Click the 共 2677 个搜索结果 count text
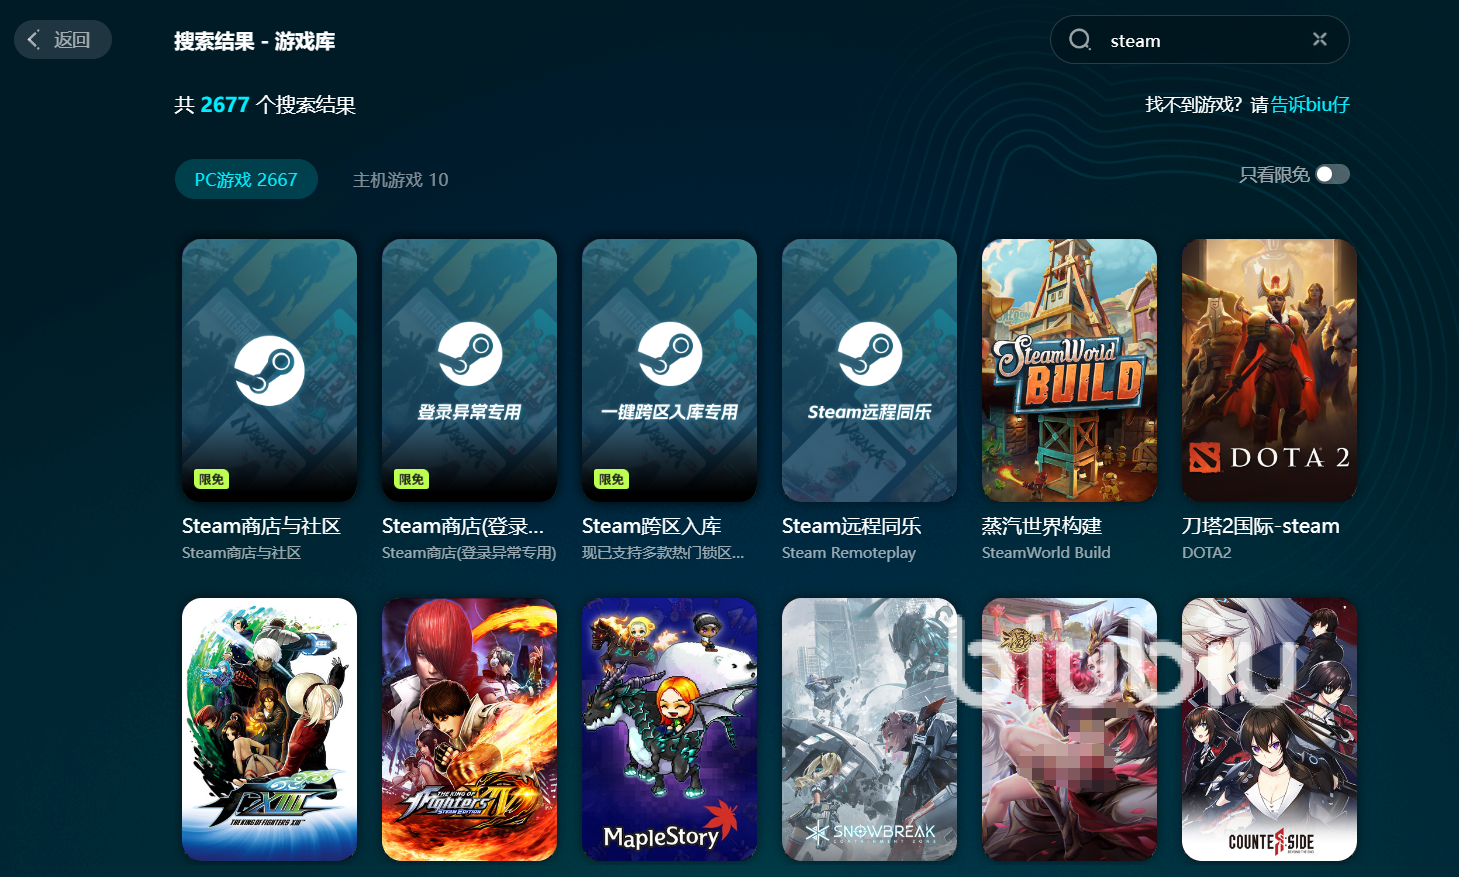Viewport: 1459px width, 877px height. 265,105
